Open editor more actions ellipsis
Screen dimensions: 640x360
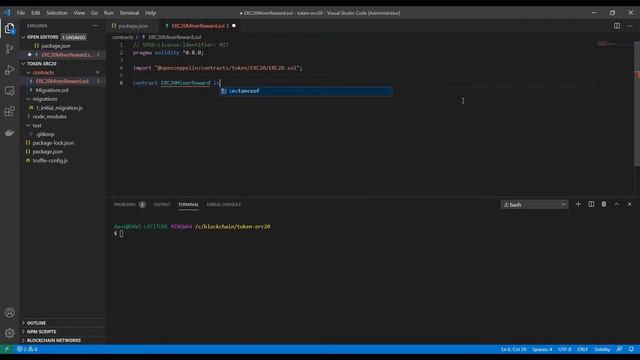(629, 26)
